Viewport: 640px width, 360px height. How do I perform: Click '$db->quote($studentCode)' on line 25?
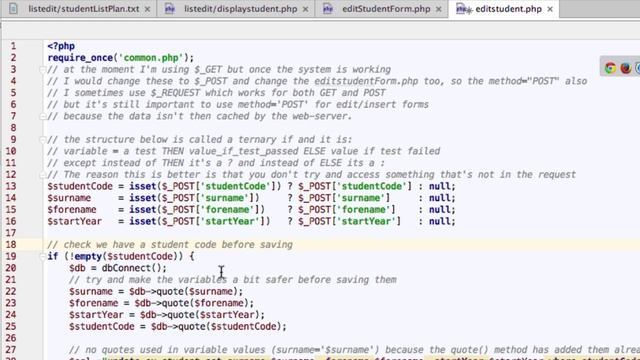coord(216,326)
